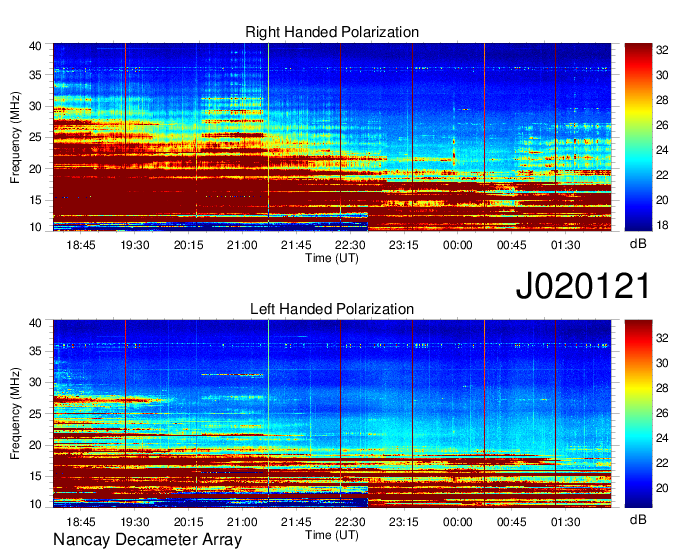Image resolution: width=680 pixels, height=552 pixels.
Task: Click 22:30 time tick of Right Handed plot
Action: (350, 245)
